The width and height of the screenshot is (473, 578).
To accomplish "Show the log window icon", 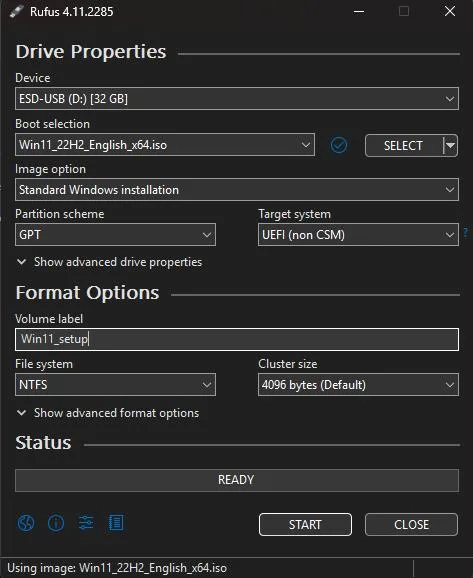I will (x=116, y=522).
